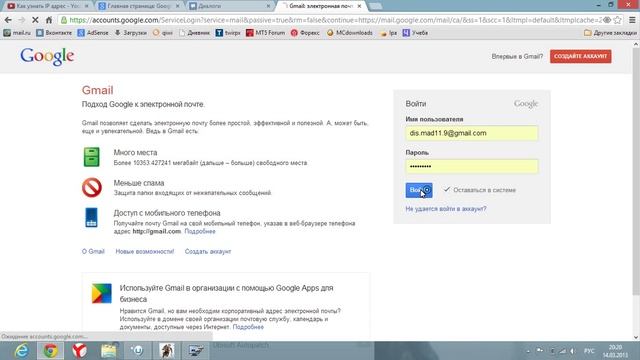Click the browser address bar URL
This screenshot has height=360, width=640.
click(335, 20)
